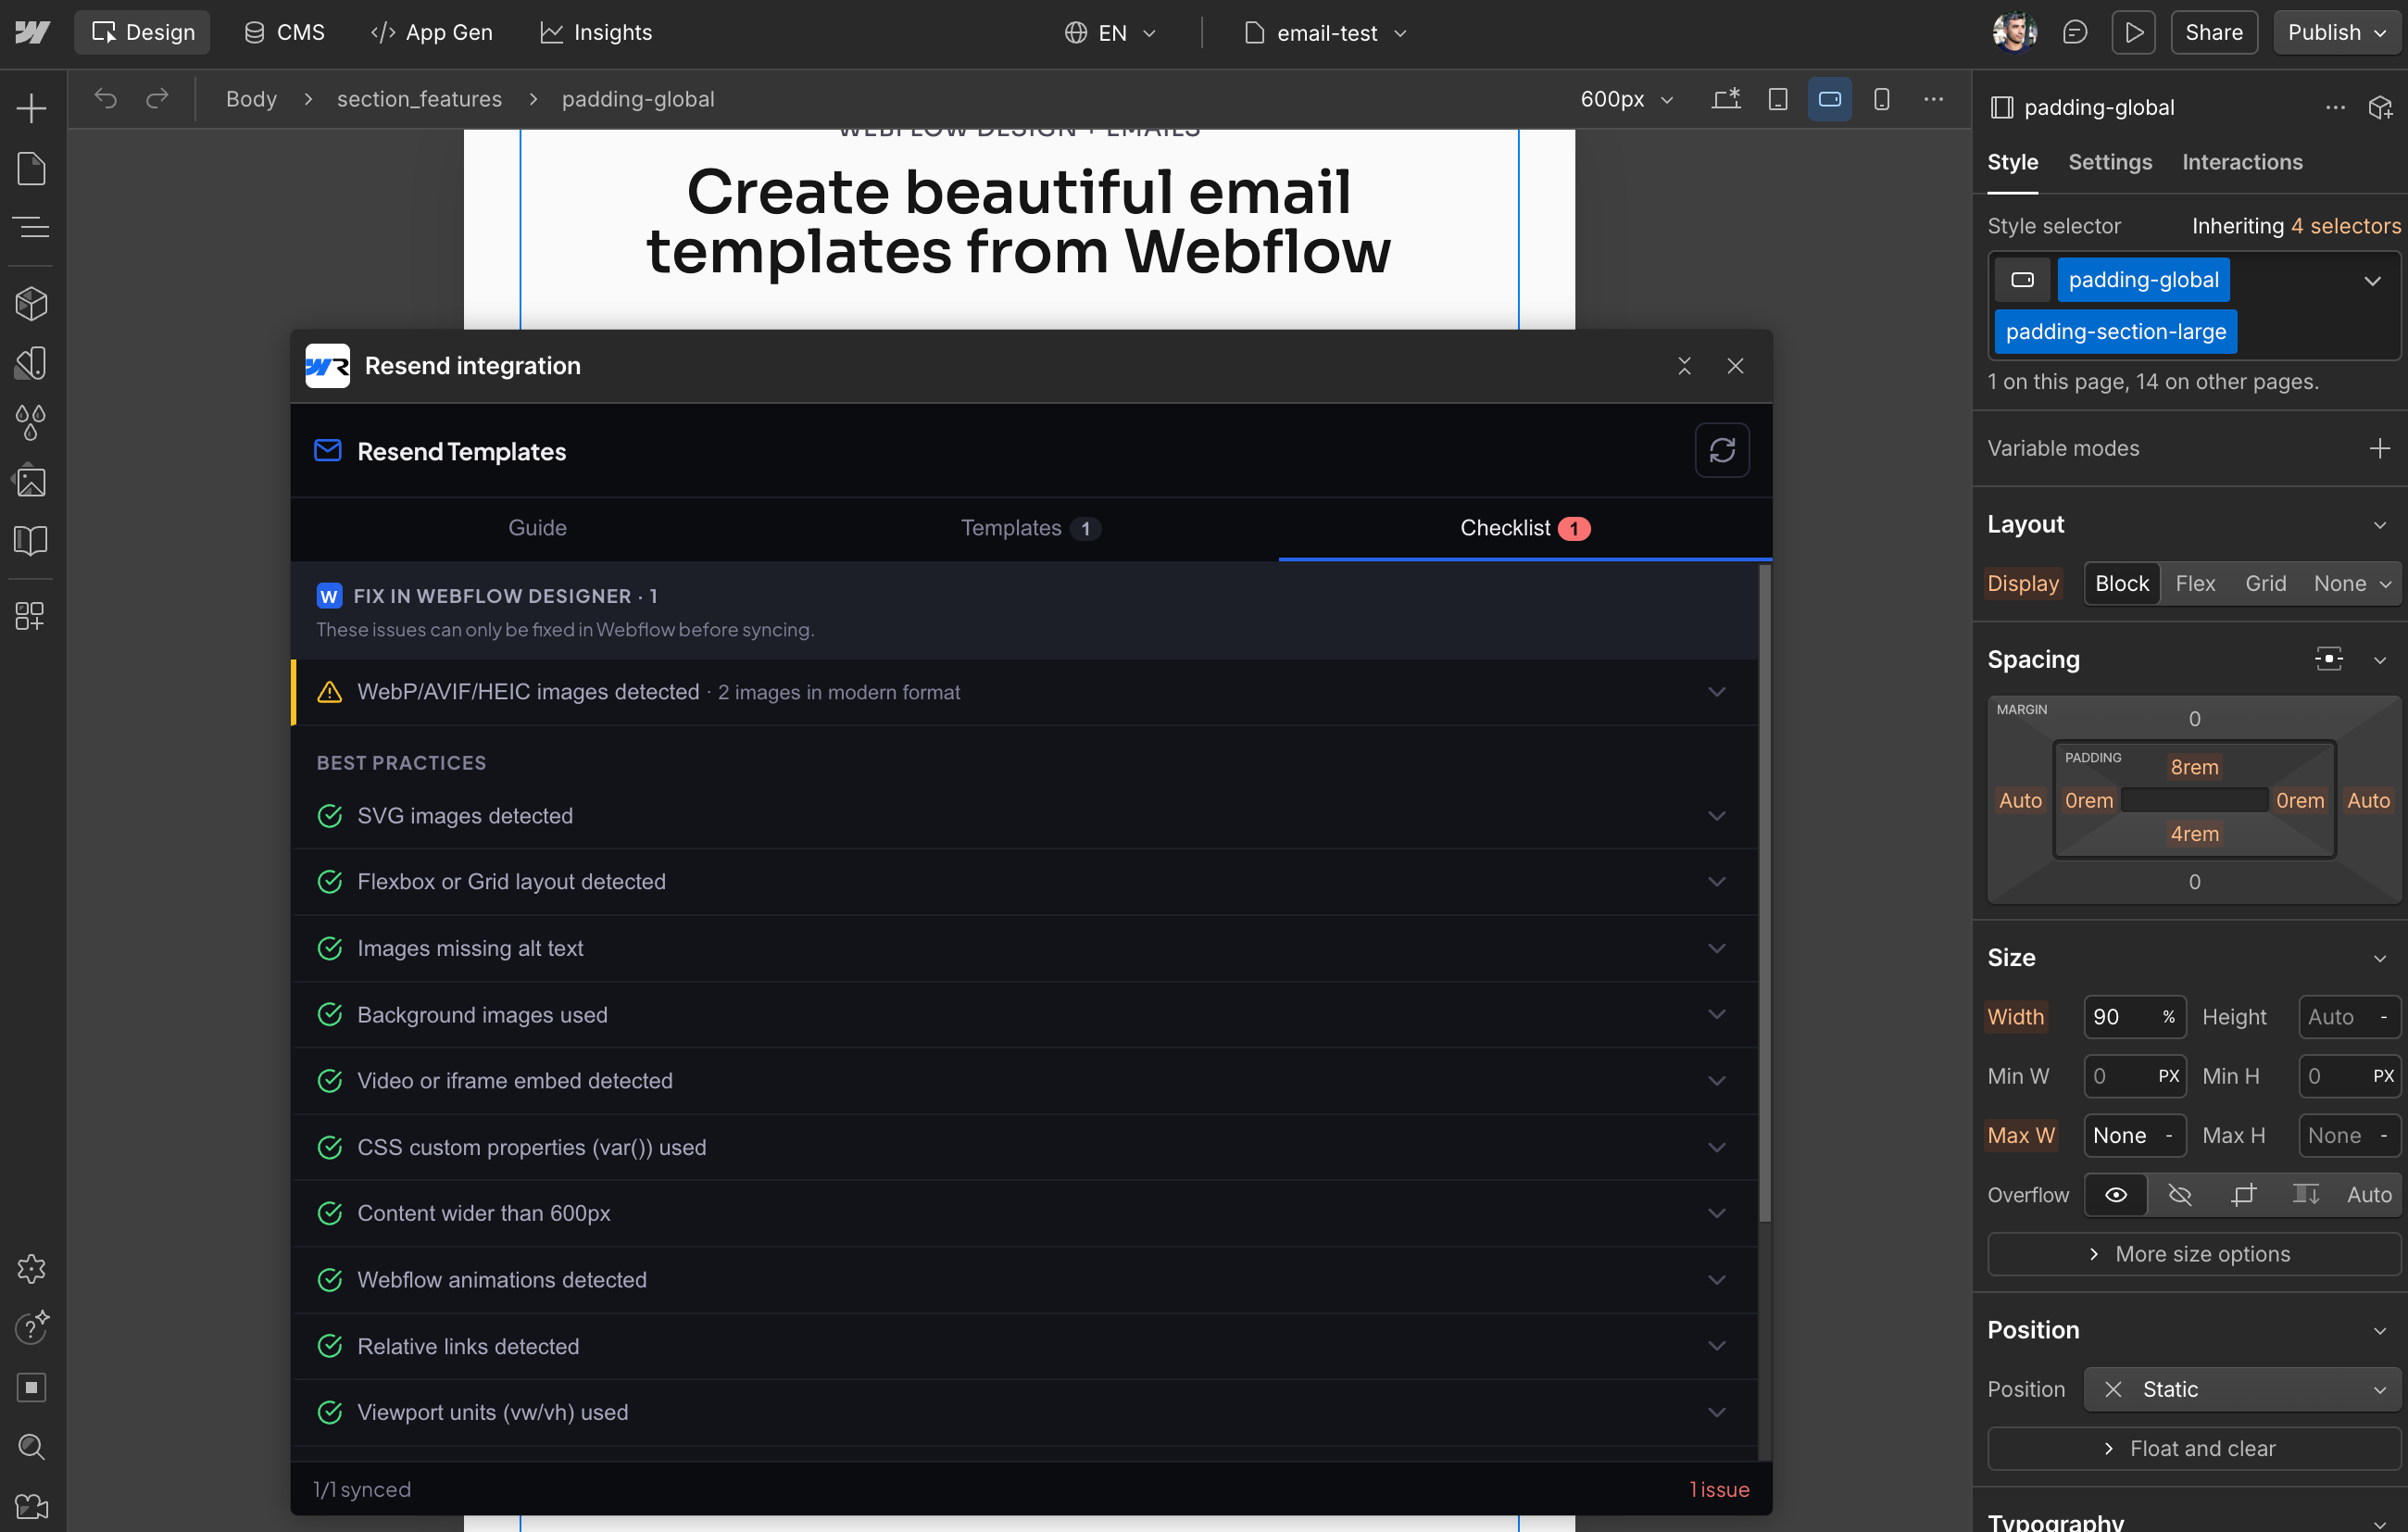This screenshot has height=1532, width=2408.
Task: Click the Preview play button
Action: click(2133, 33)
